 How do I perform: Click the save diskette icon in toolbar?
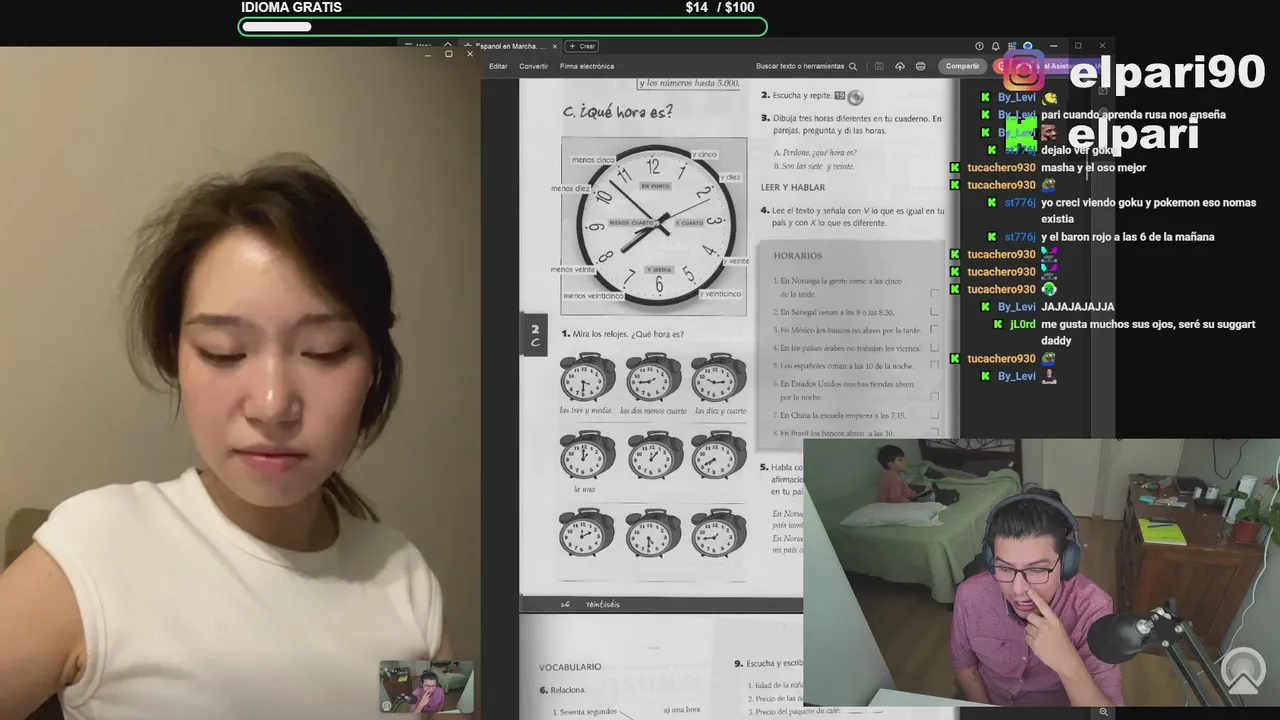pos(879,66)
